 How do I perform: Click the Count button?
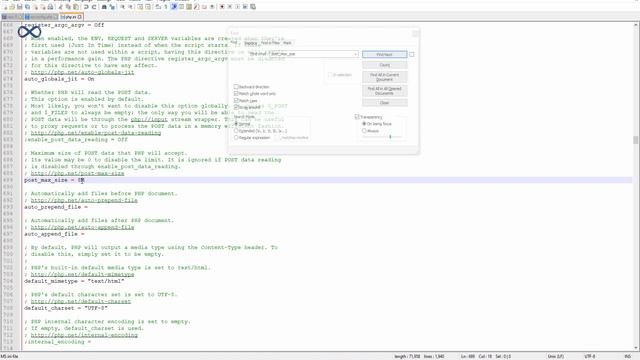click(x=384, y=65)
